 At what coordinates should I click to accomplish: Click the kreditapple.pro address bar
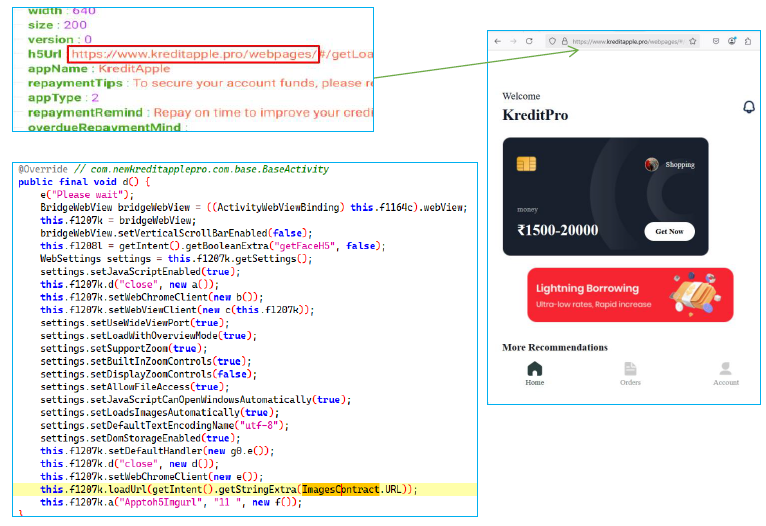[622, 42]
